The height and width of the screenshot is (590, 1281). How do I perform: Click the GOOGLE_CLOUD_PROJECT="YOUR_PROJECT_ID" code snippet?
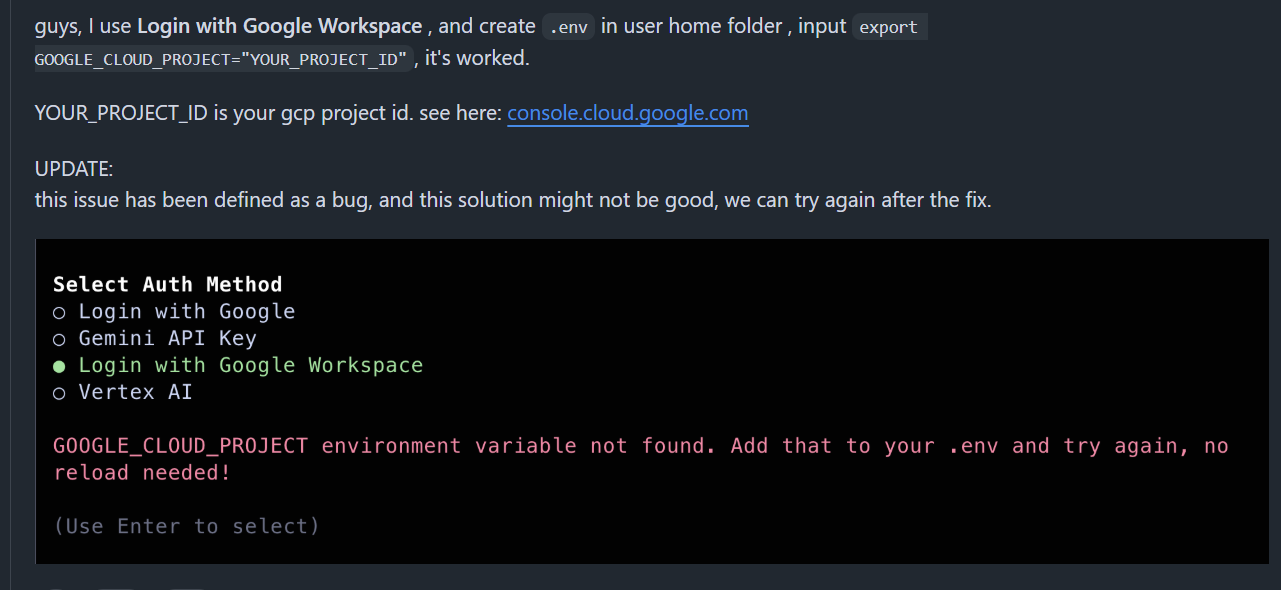coord(224,59)
